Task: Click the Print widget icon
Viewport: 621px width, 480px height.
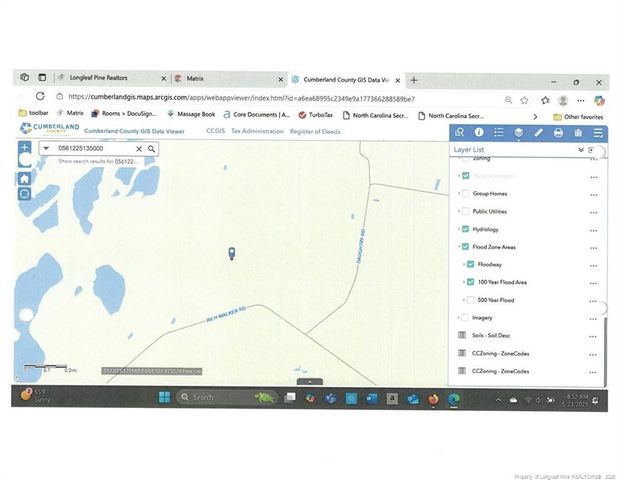Action: click(x=558, y=132)
